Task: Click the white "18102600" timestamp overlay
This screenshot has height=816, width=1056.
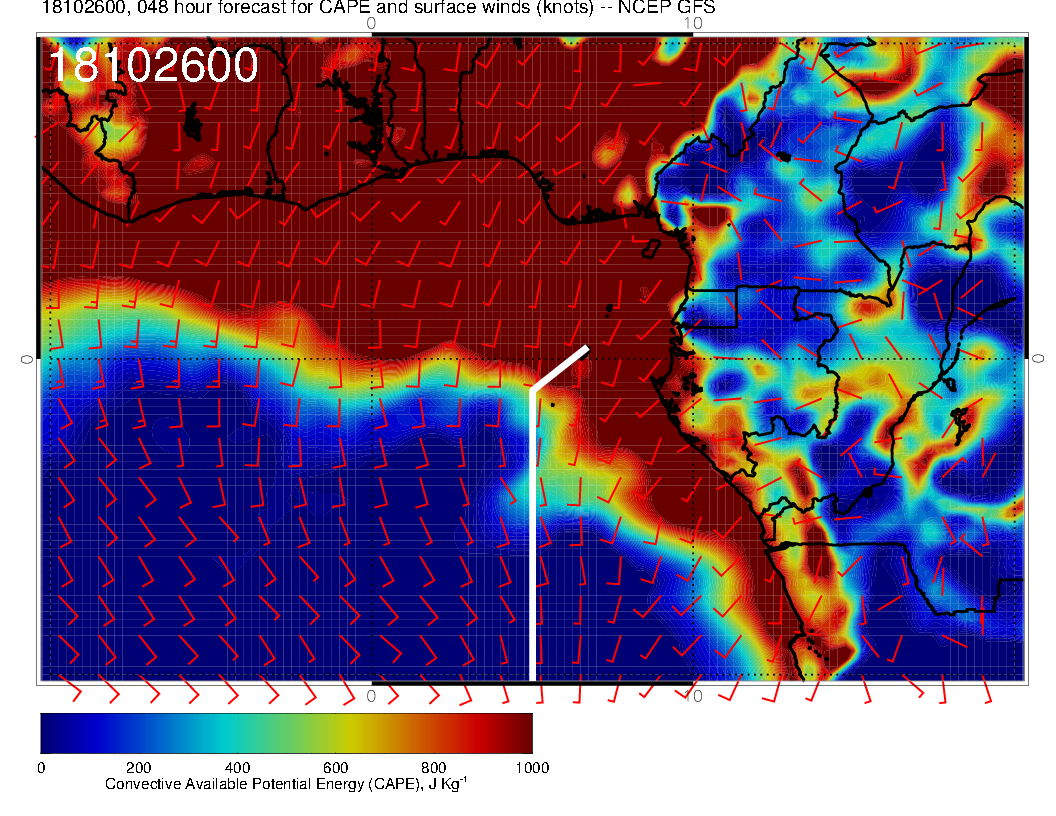Action: pyautogui.click(x=153, y=66)
